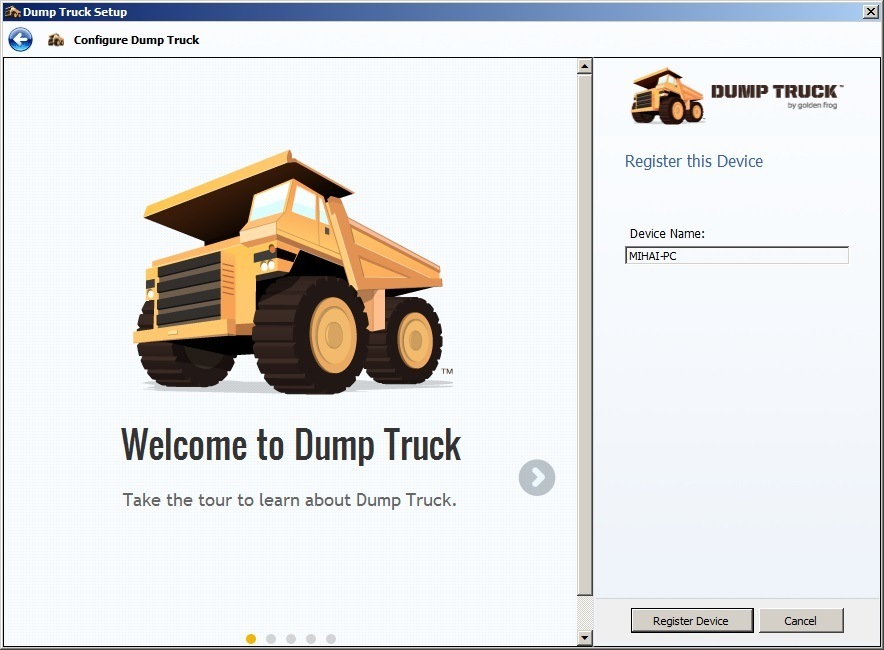
Task: Select the first (orange) tour page dot
Action: 251,639
